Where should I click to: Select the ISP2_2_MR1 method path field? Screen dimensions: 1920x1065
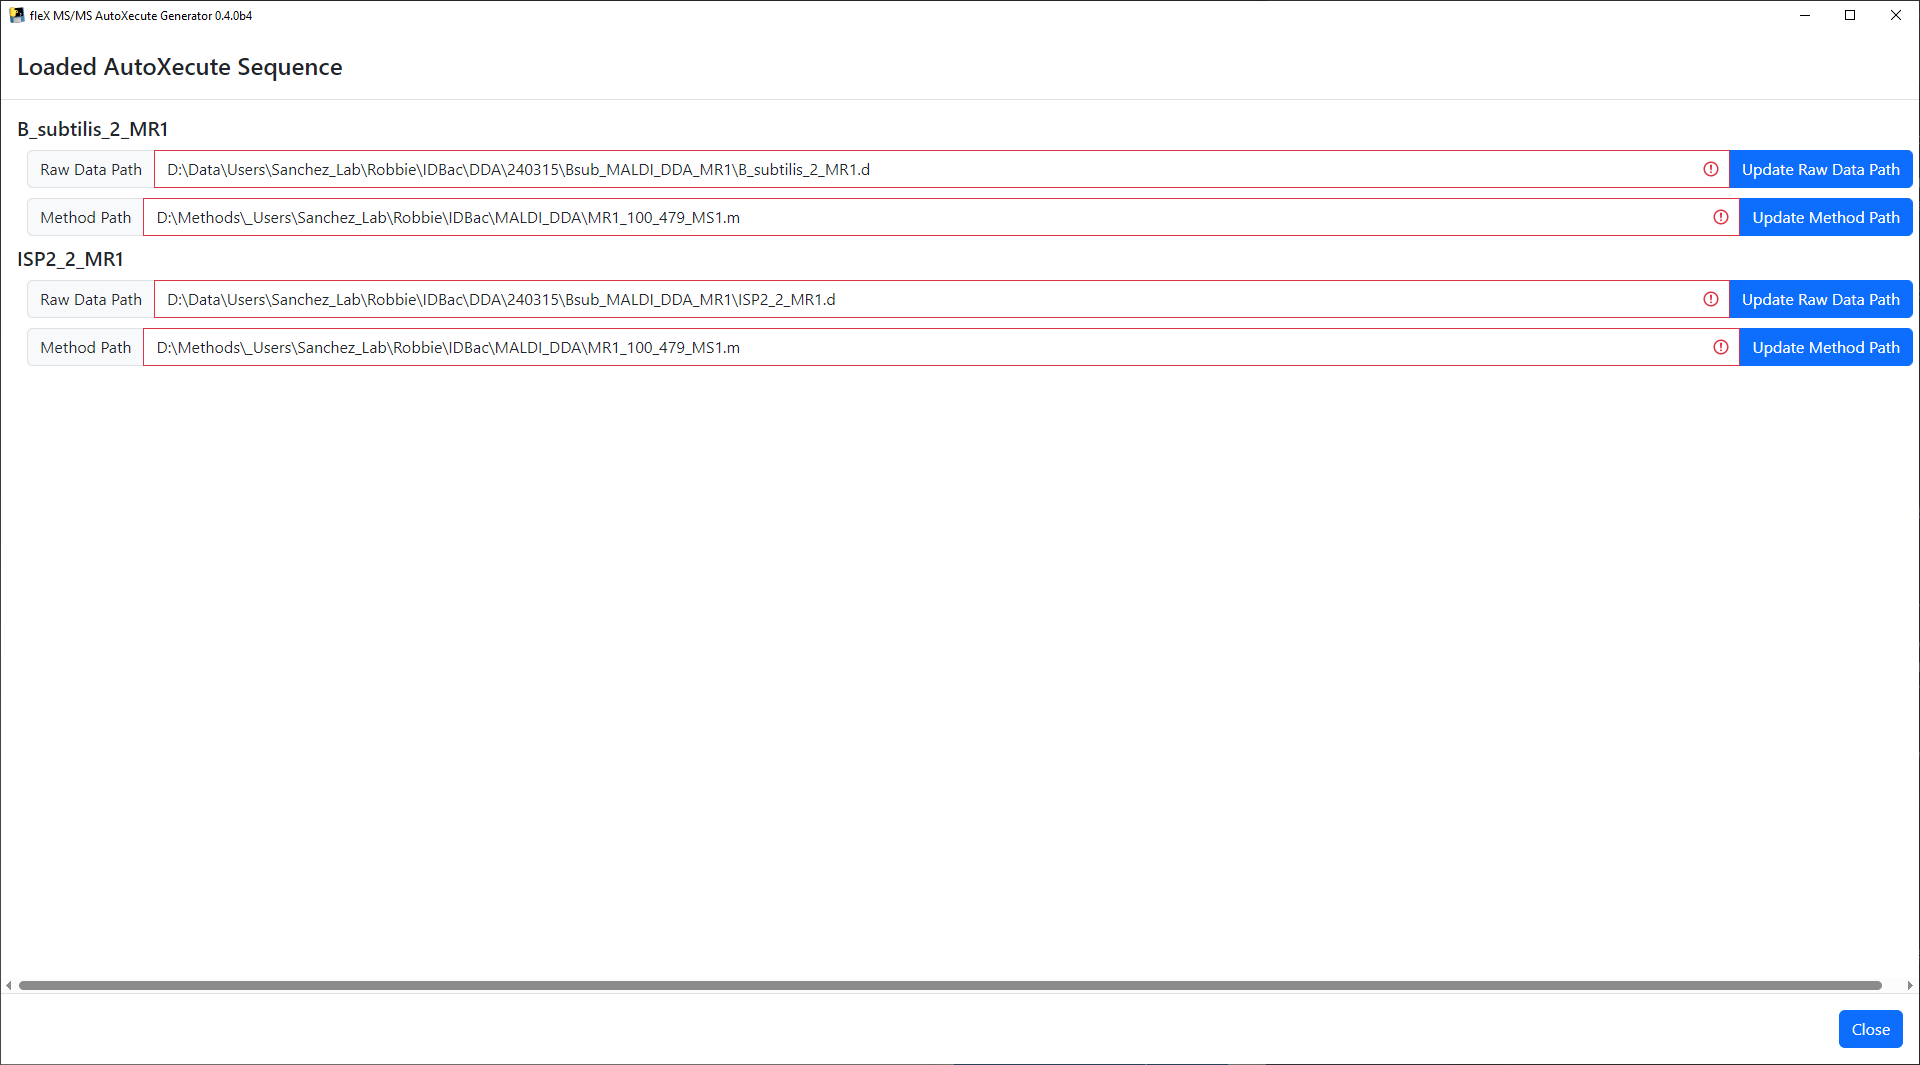pos(900,347)
